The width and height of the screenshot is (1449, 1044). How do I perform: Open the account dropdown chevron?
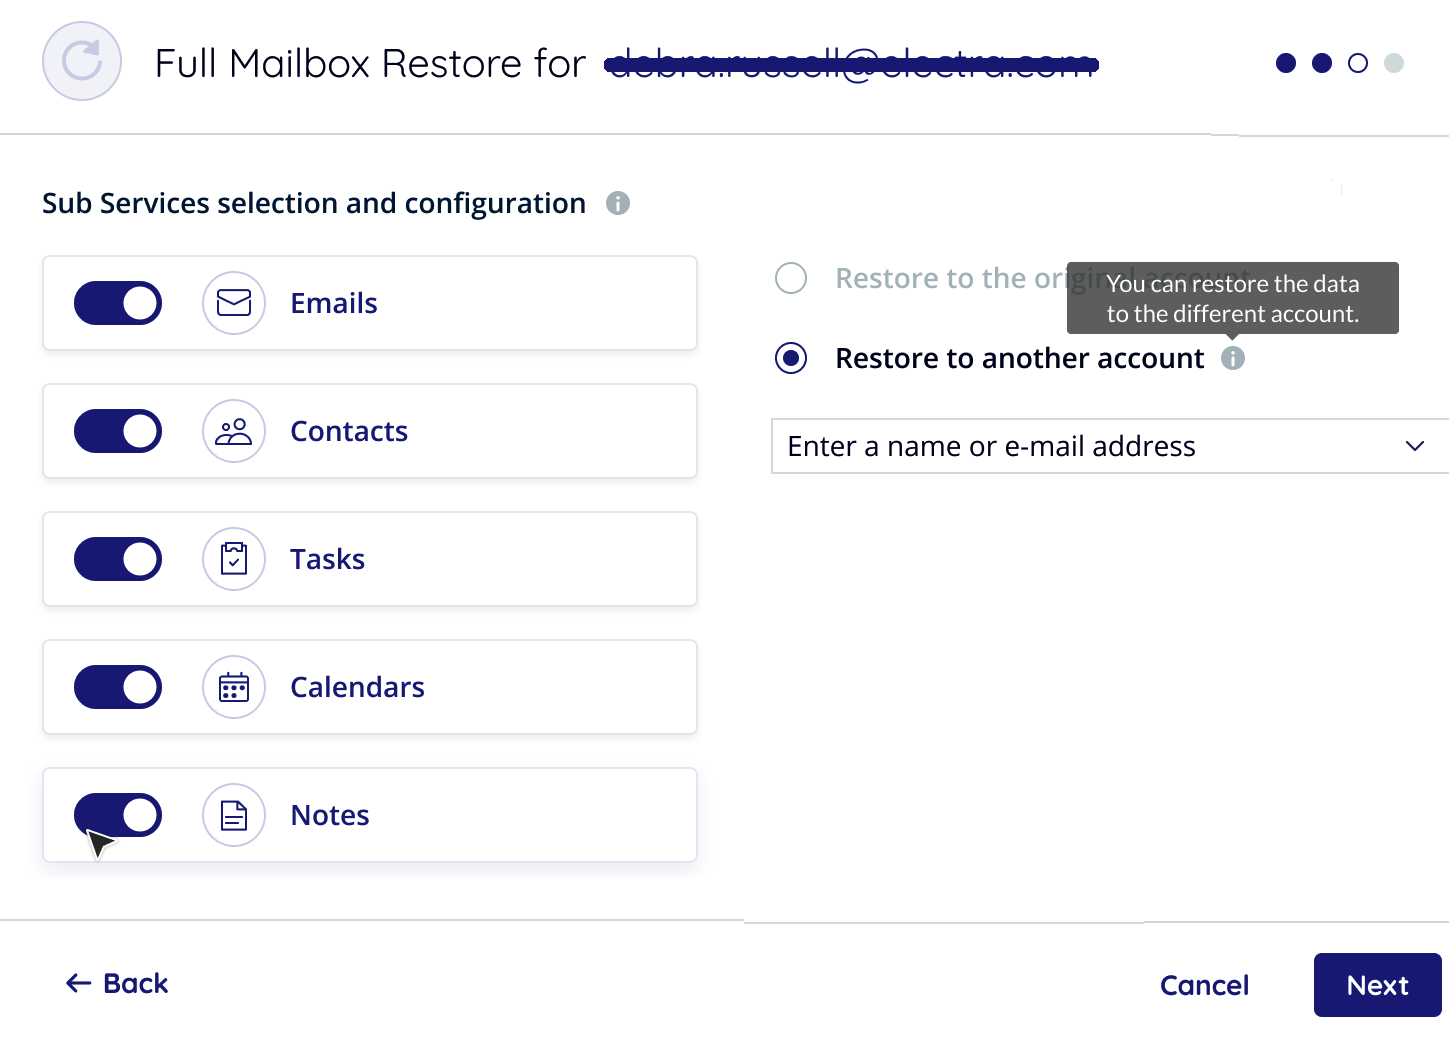coord(1415,446)
